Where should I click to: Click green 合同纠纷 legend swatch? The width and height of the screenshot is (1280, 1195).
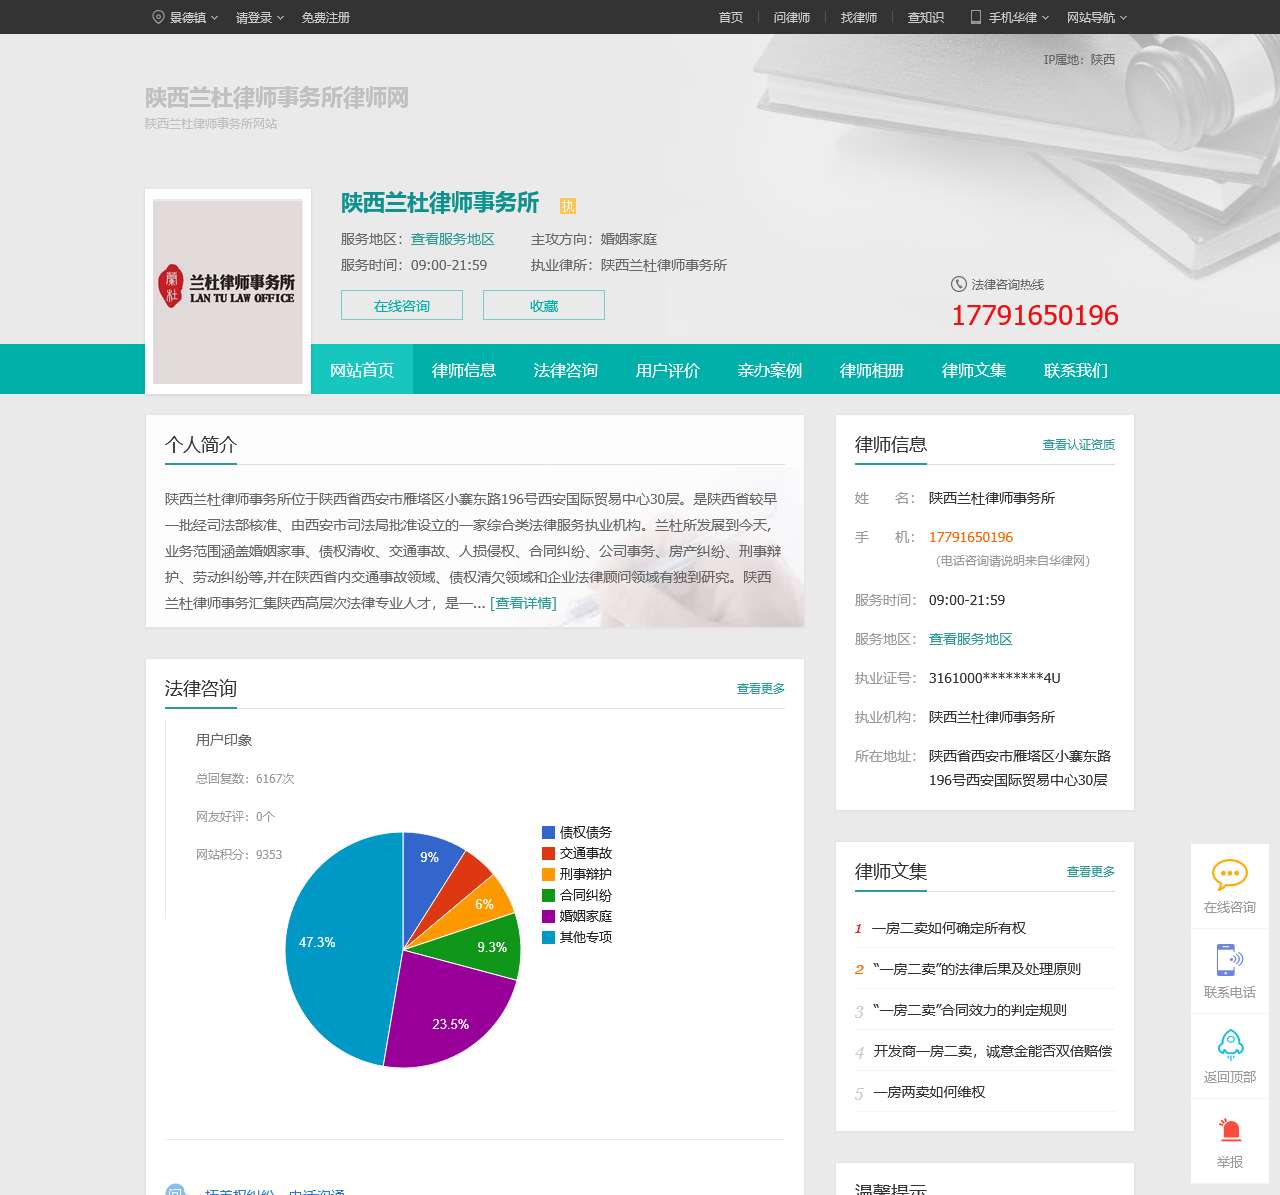[548, 895]
